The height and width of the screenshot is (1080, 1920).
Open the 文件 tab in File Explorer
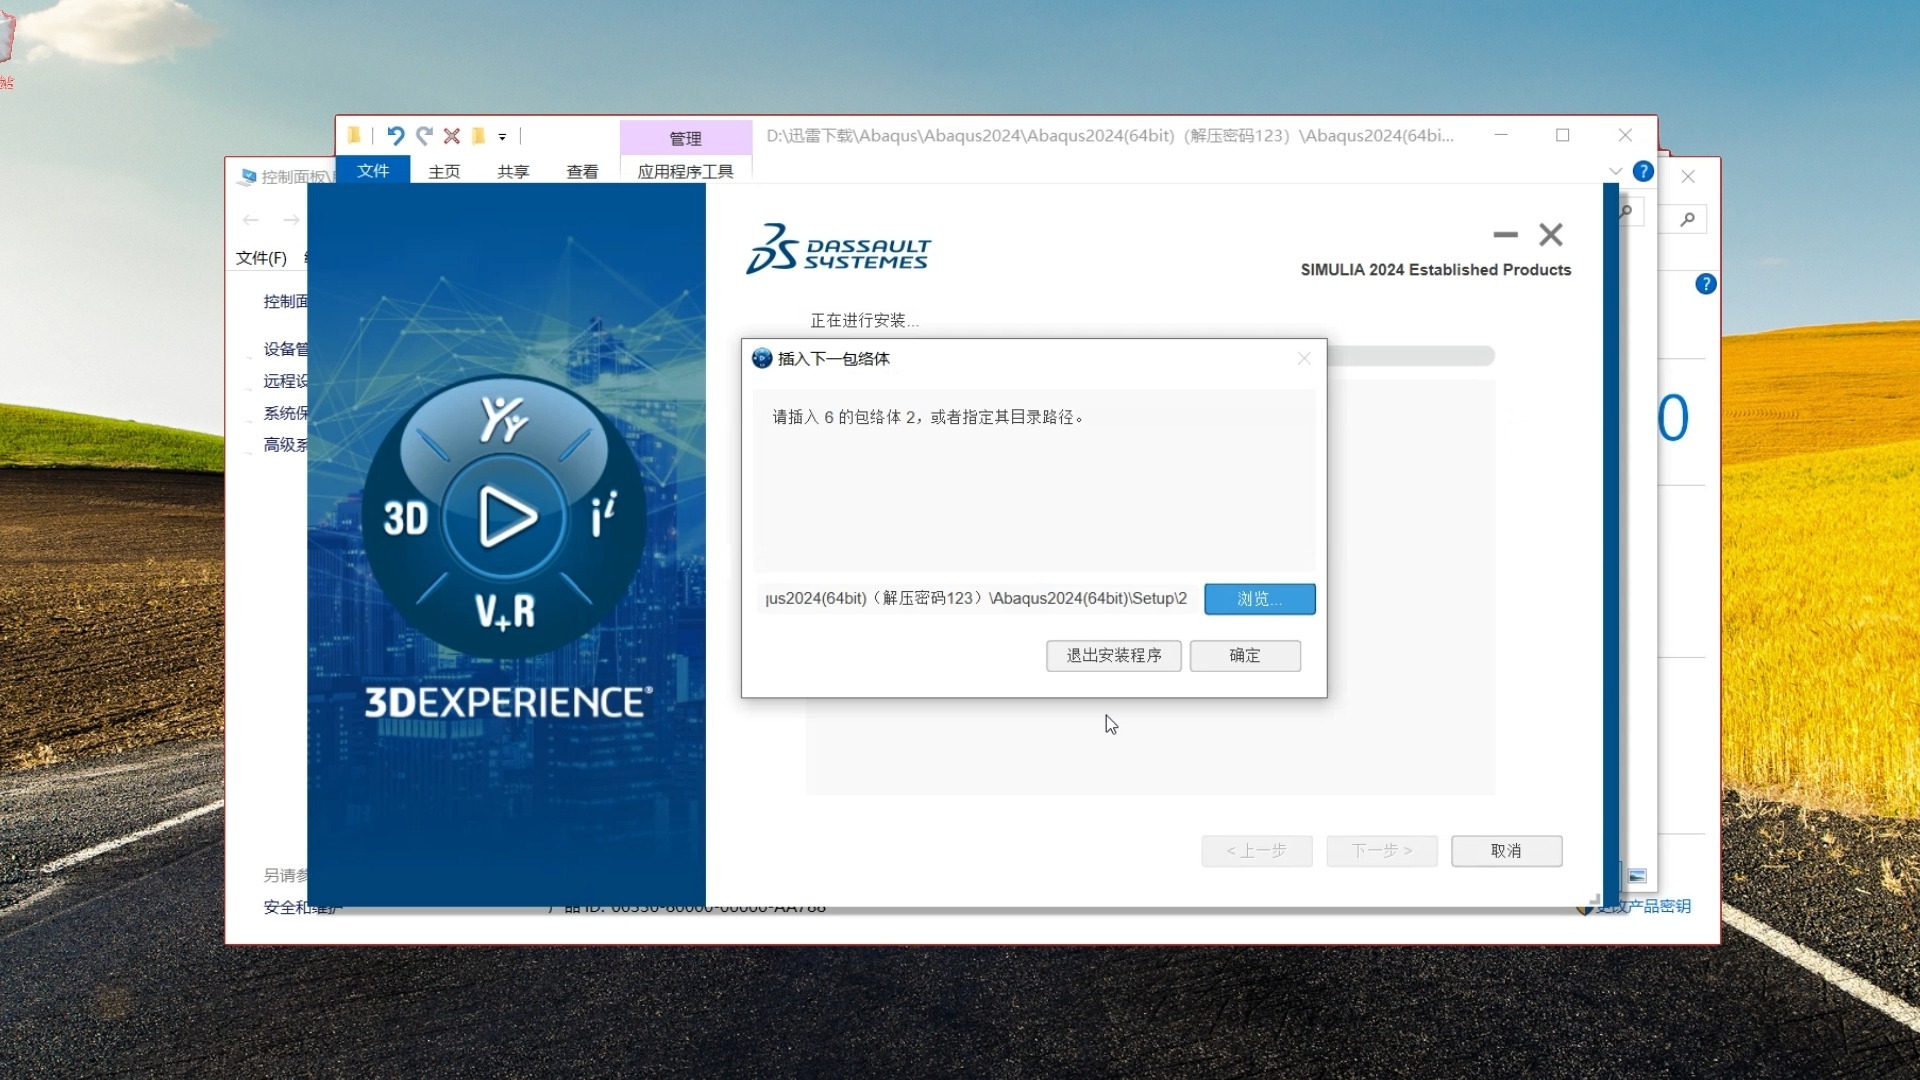click(x=373, y=171)
